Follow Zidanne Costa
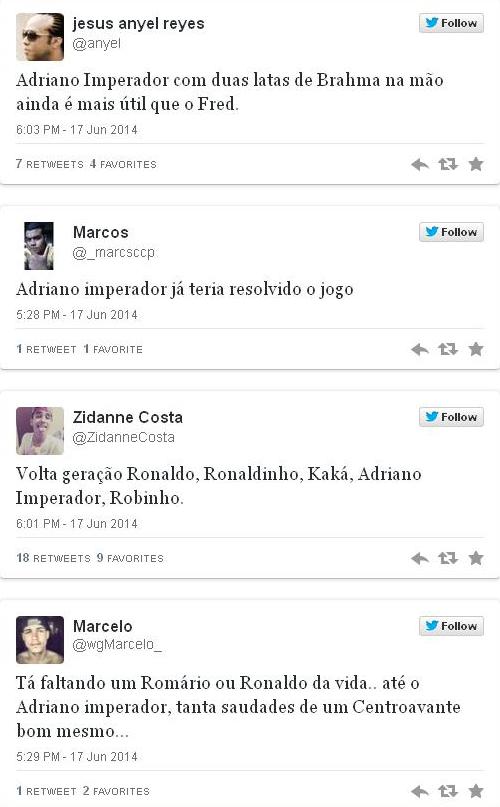This screenshot has width=500, height=807. 451,417
